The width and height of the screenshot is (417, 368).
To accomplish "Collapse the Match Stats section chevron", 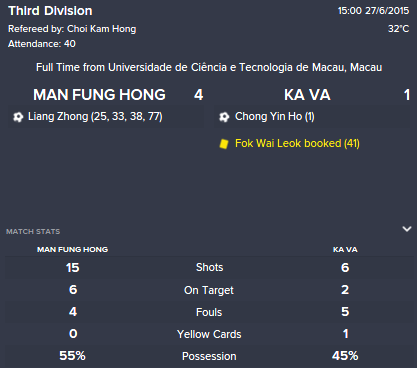I will 407,229.
